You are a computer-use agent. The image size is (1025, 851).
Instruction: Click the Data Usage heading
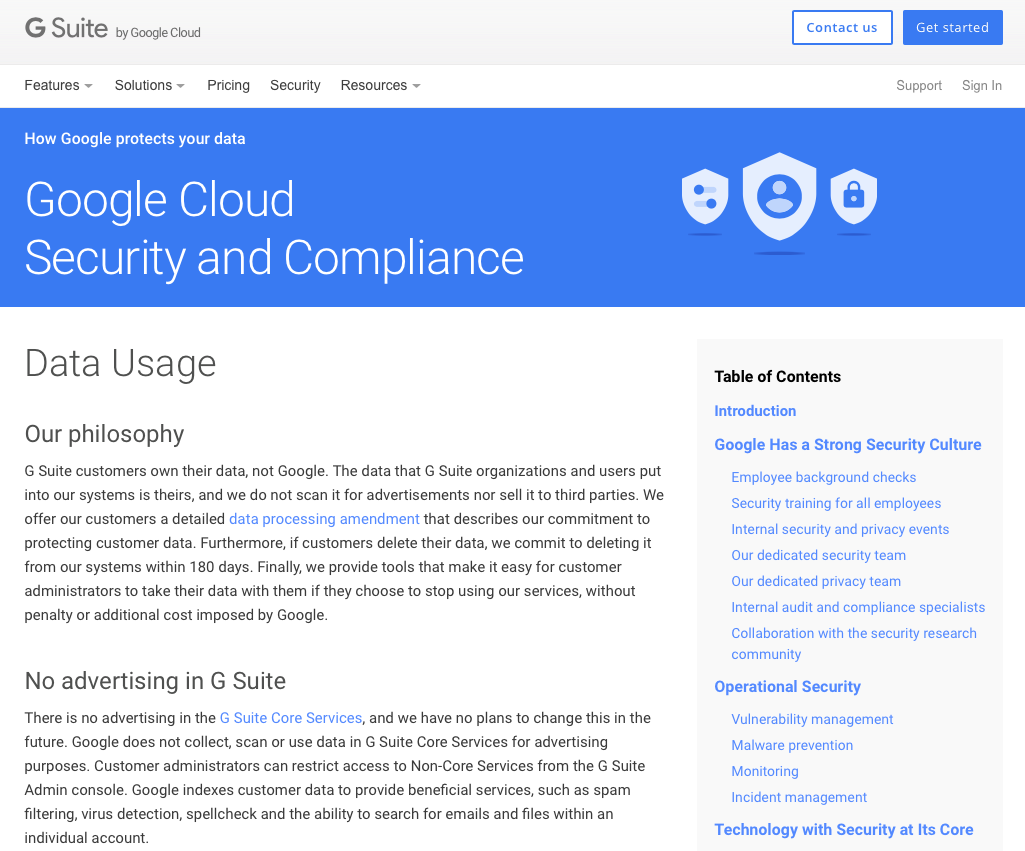coord(120,363)
